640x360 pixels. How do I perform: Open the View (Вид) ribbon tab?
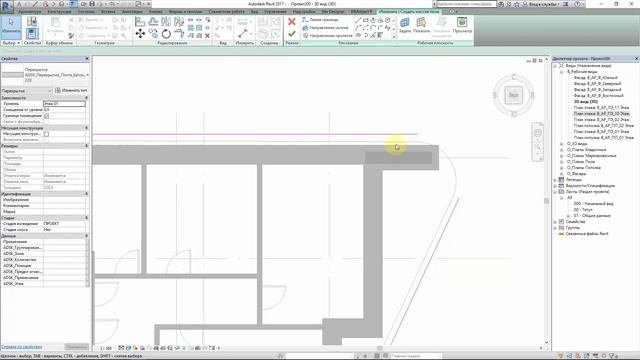pos(254,12)
